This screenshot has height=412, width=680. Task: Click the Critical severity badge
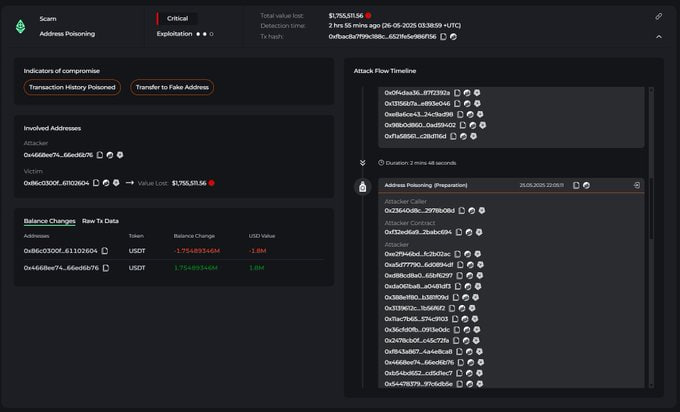pyautogui.click(x=177, y=18)
